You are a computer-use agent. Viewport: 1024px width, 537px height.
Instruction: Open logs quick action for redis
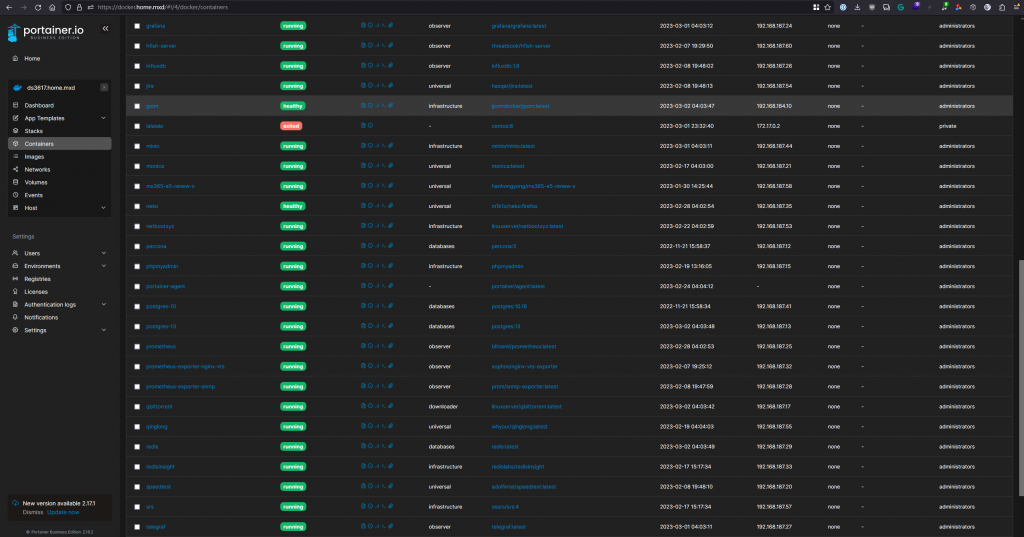(x=363, y=446)
